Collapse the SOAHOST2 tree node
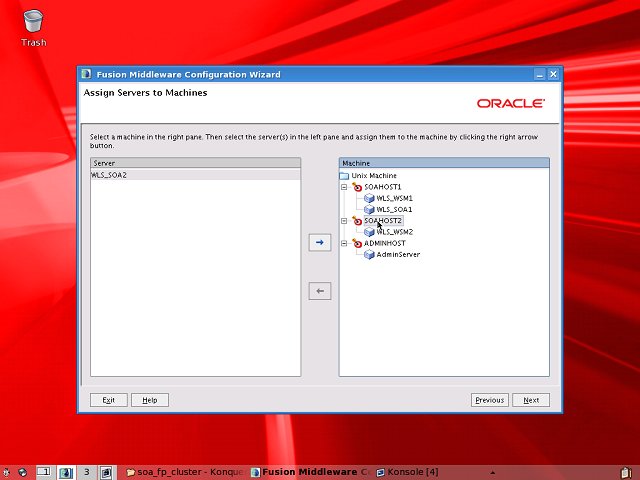Viewport: 640px width, 480px height. pos(344,221)
